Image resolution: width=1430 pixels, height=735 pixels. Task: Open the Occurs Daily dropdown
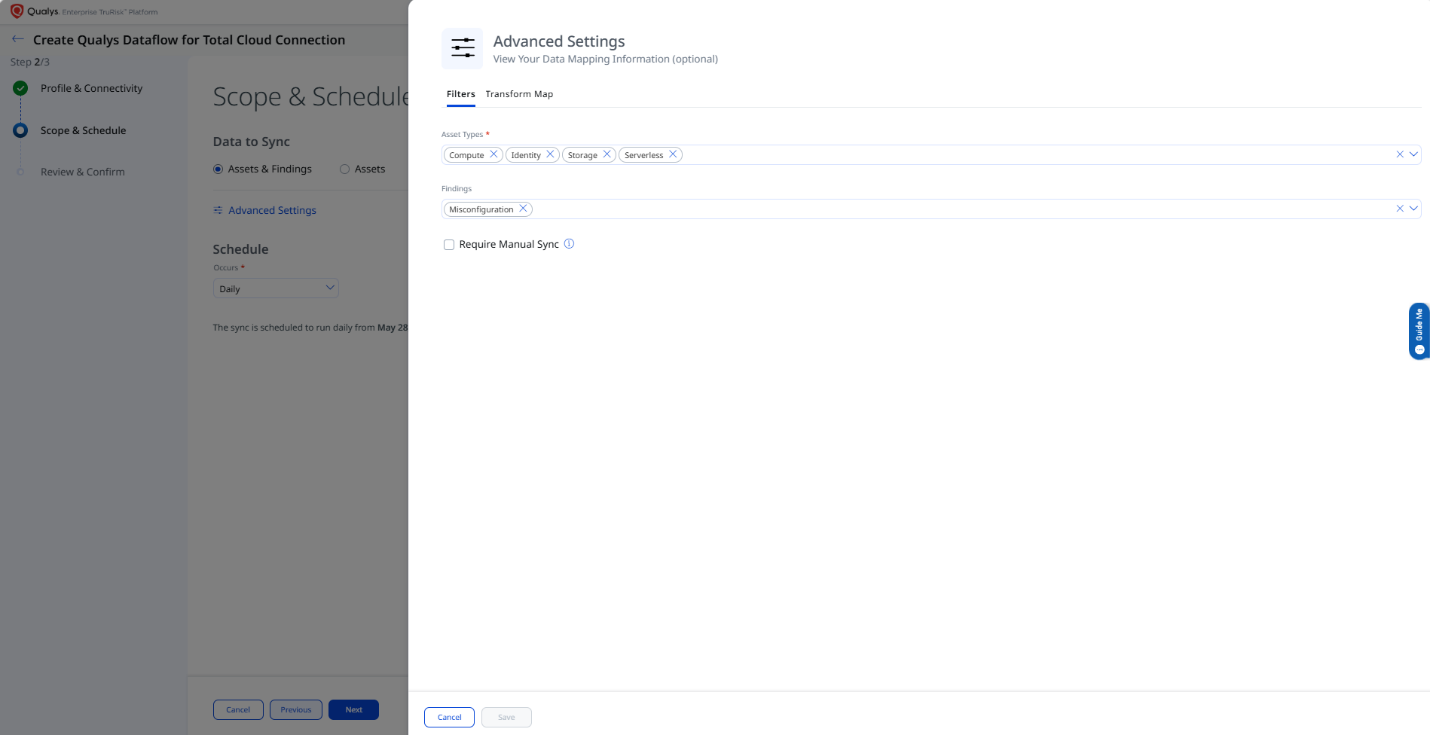point(276,288)
